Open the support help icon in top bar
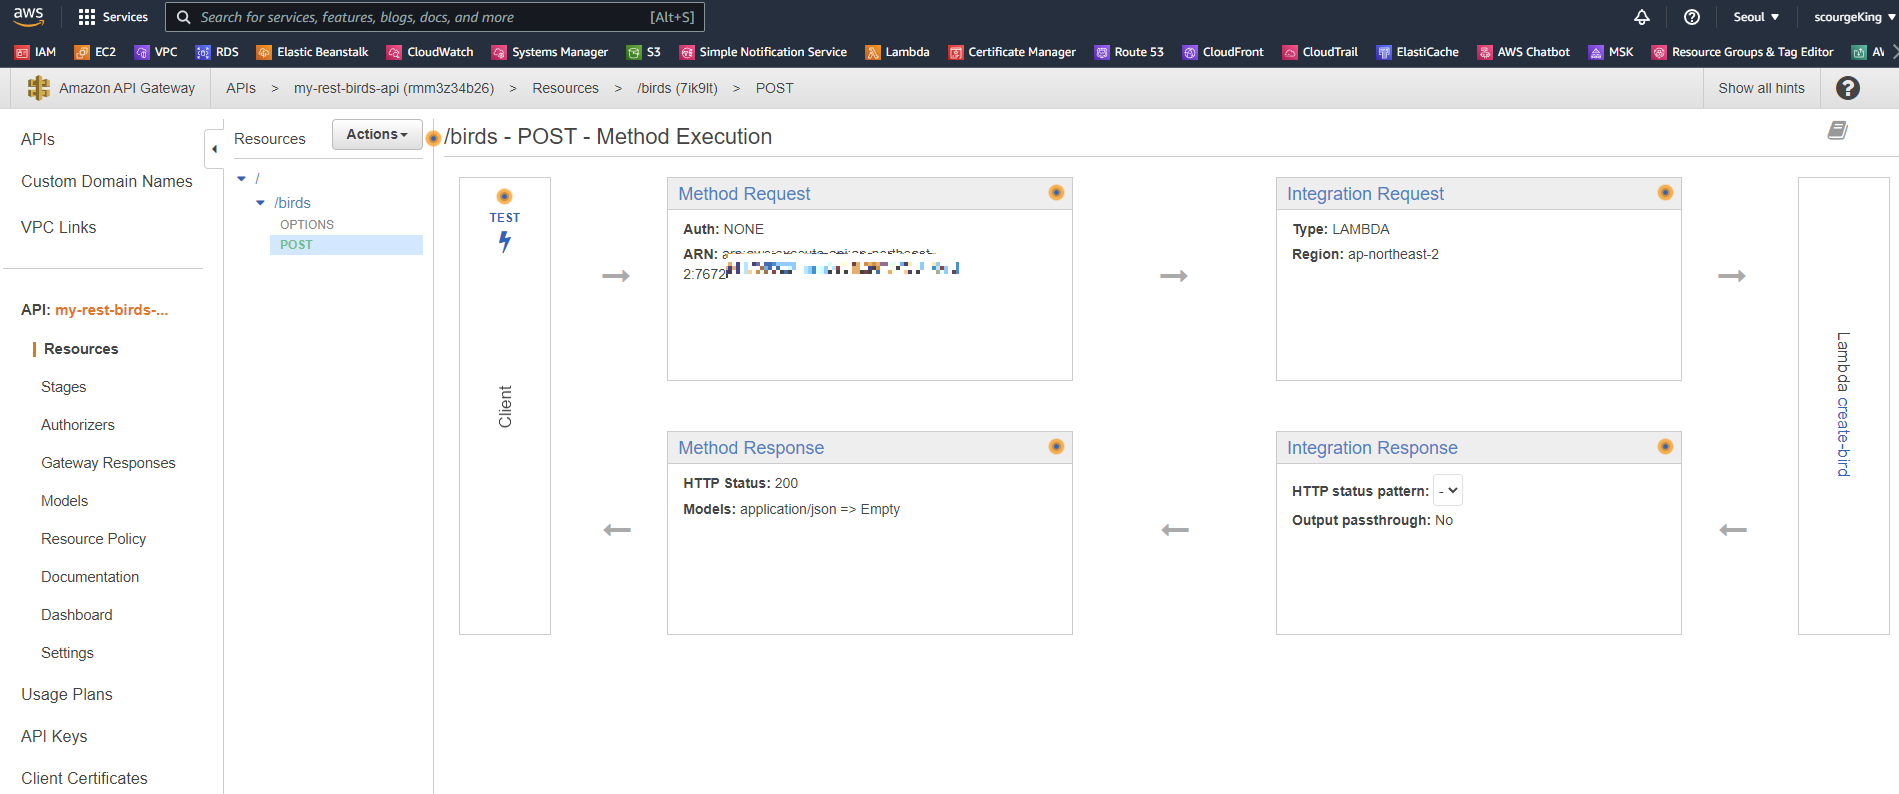 click(x=1692, y=17)
